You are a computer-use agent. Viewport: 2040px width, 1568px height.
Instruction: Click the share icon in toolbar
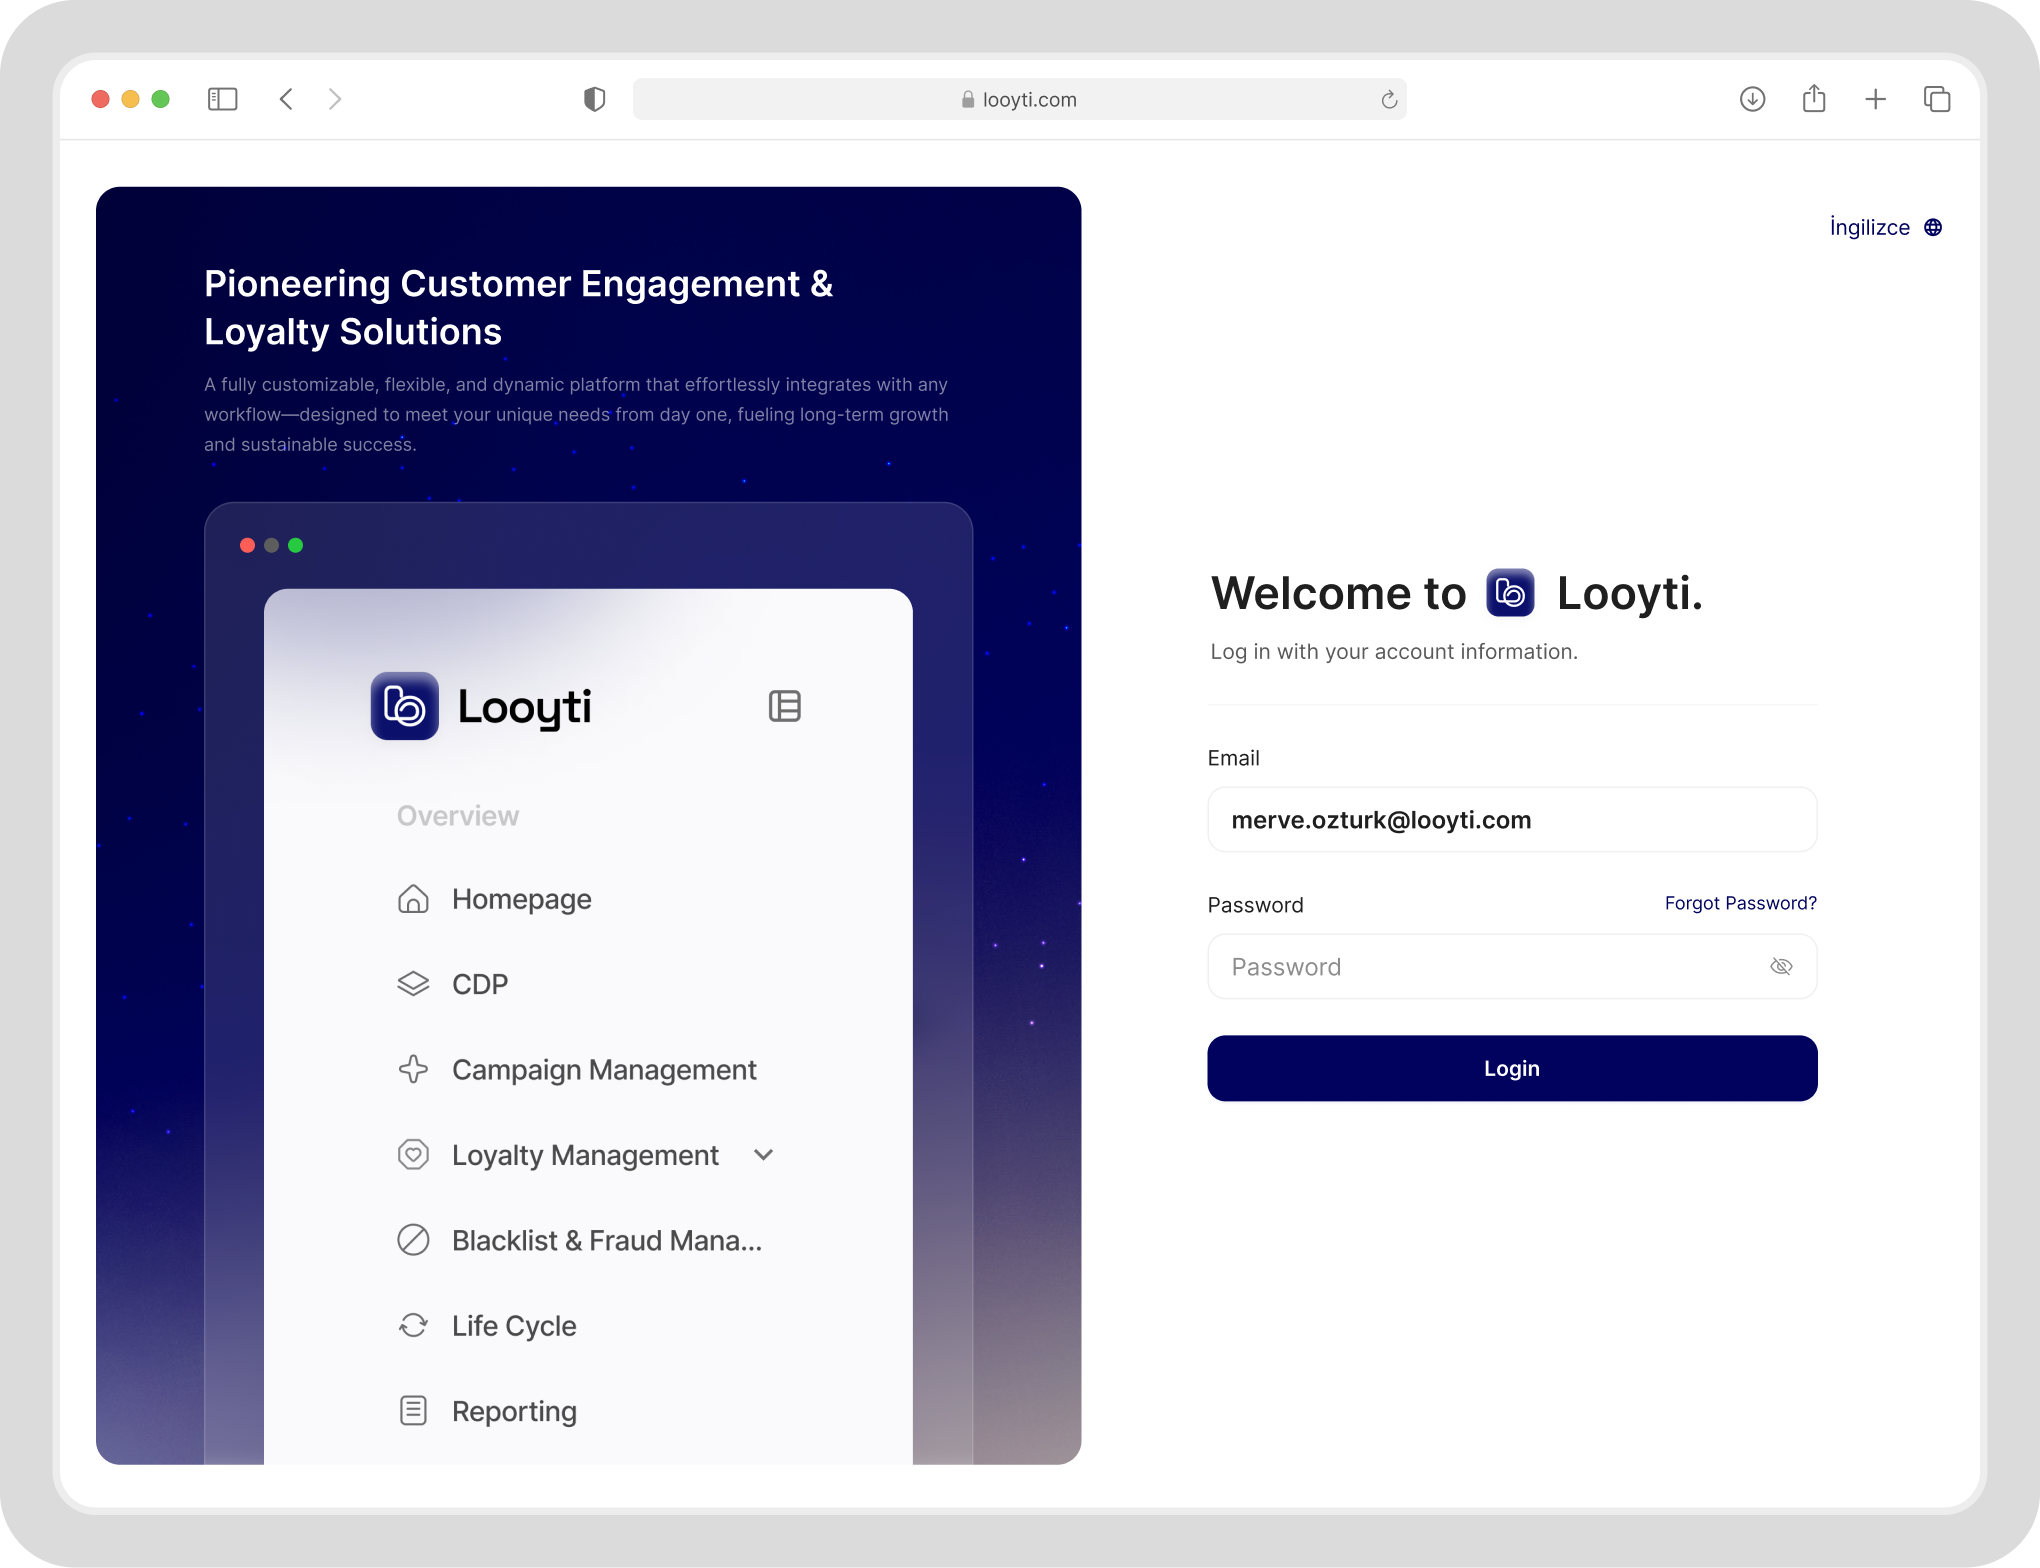coord(1814,99)
